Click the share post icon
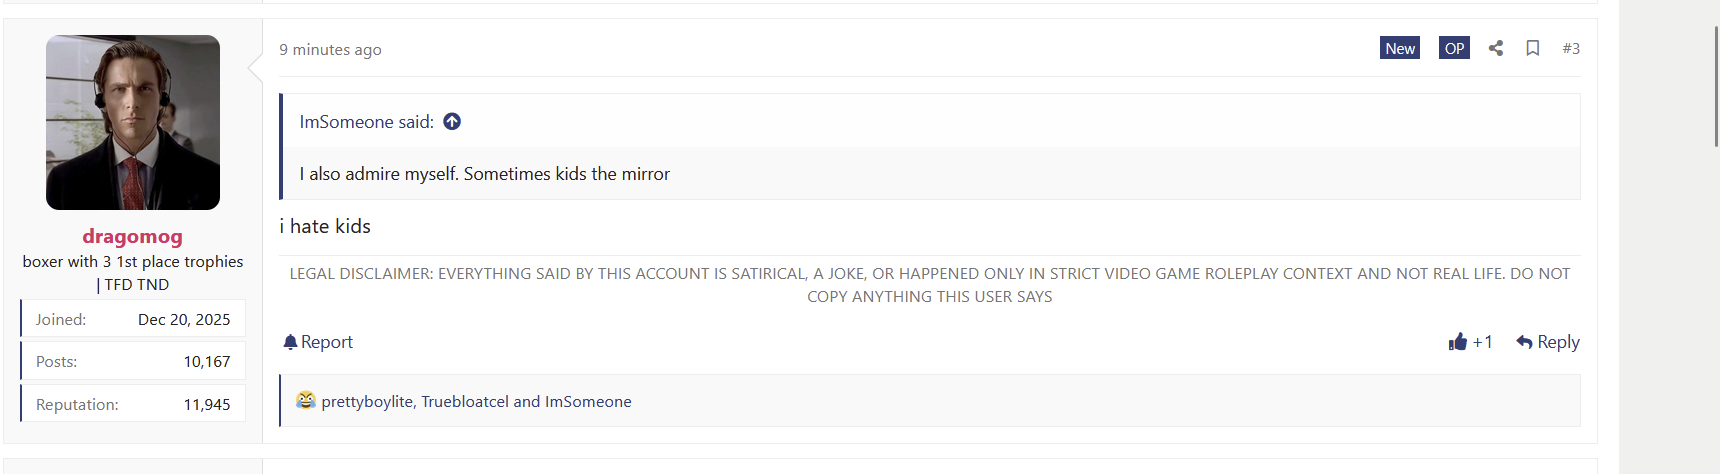 [x=1496, y=48]
